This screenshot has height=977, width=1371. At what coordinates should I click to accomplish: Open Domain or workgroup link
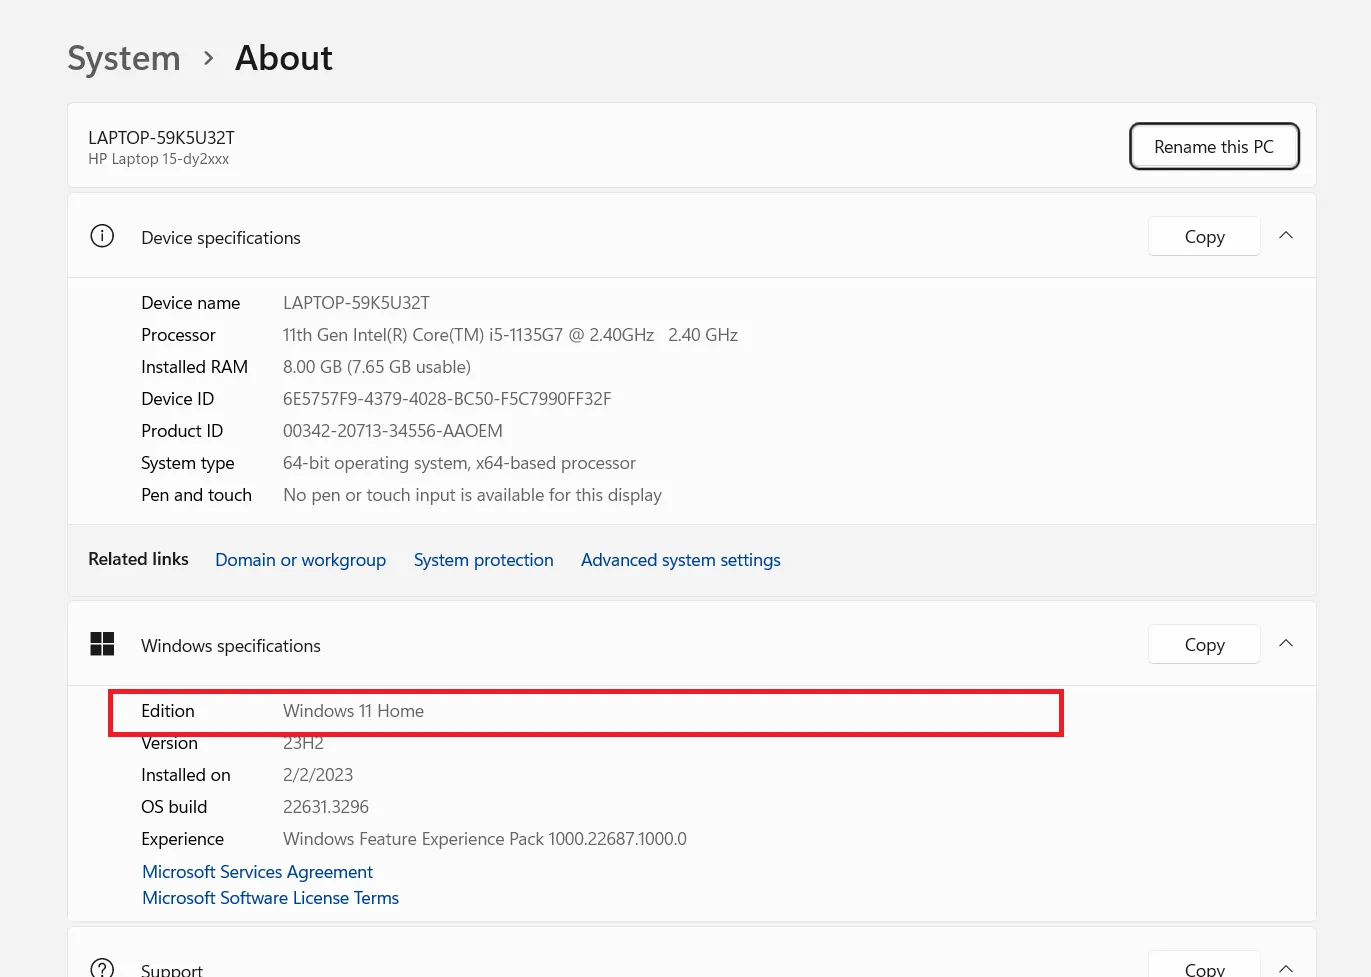(300, 560)
